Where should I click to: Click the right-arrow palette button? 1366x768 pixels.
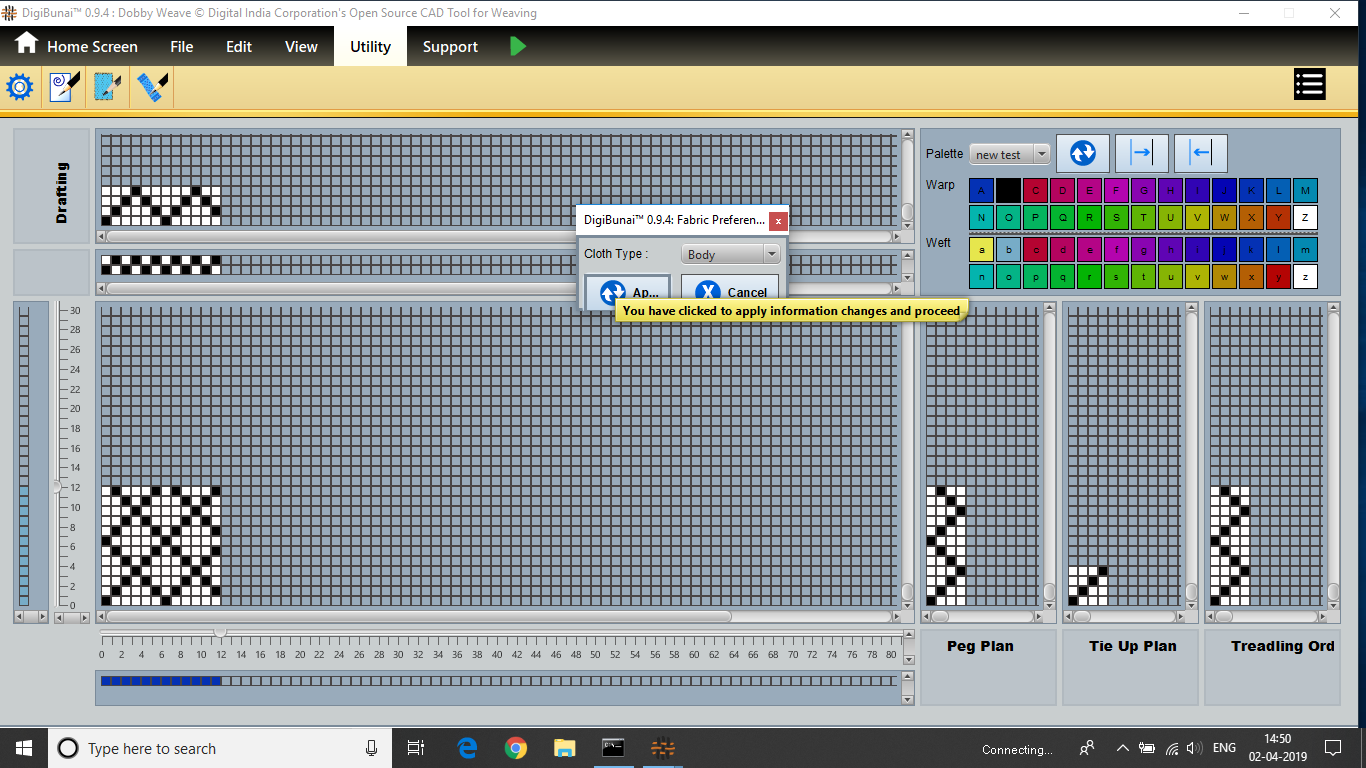point(1141,153)
